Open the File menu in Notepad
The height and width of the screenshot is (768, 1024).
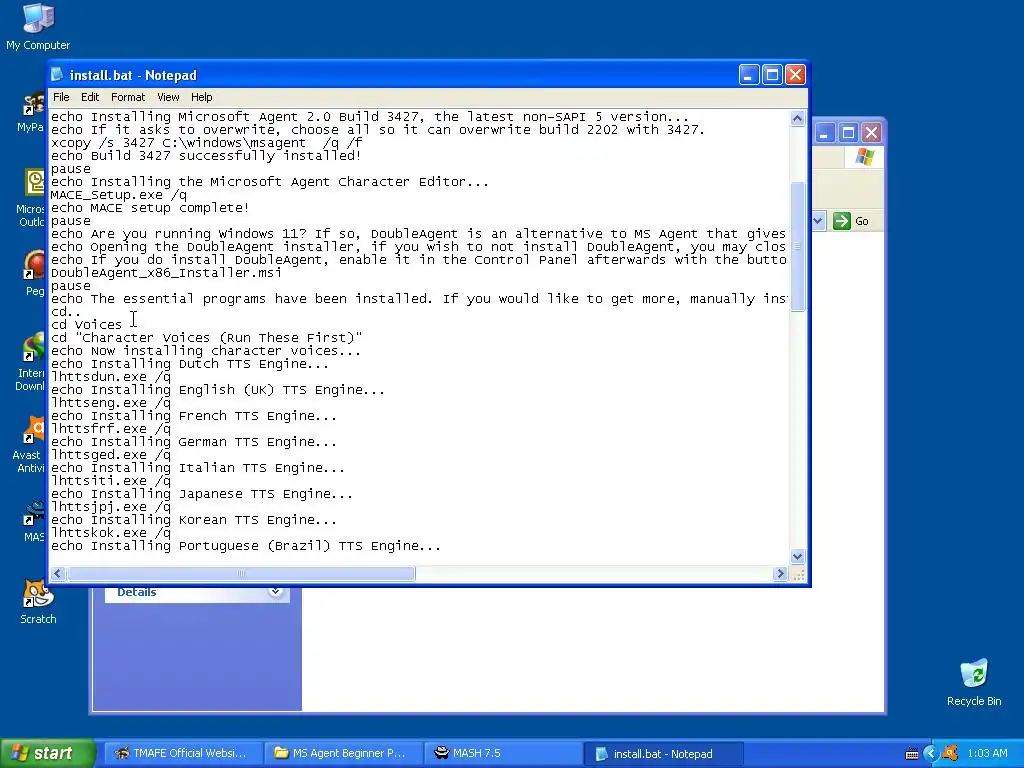[x=61, y=97]
